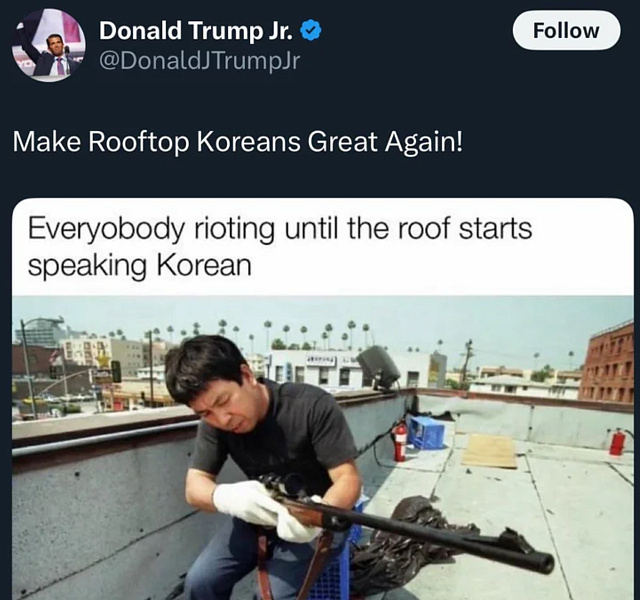Open the Donald Trump Jr. display name
The width and height of the screenshot is (640, 600).
coord(196,31)
